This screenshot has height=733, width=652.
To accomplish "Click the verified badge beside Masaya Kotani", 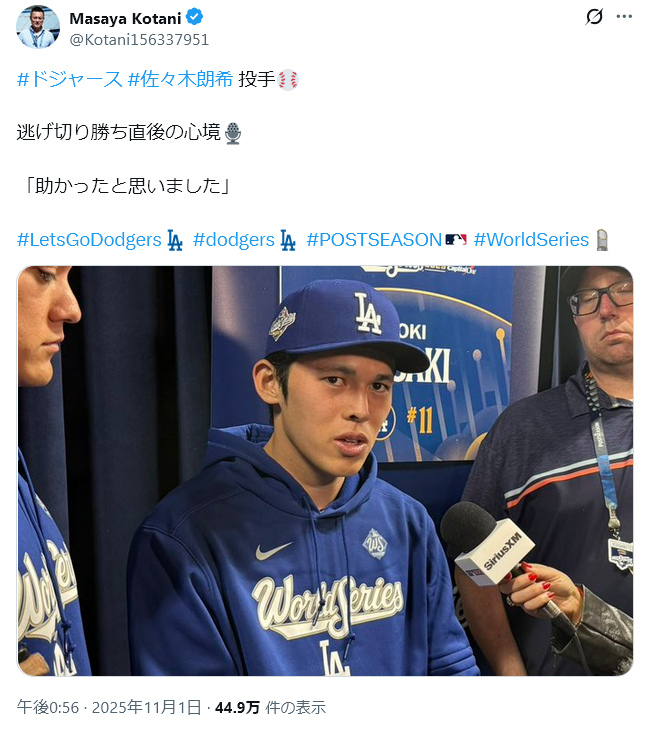I will tap(194, 17).
